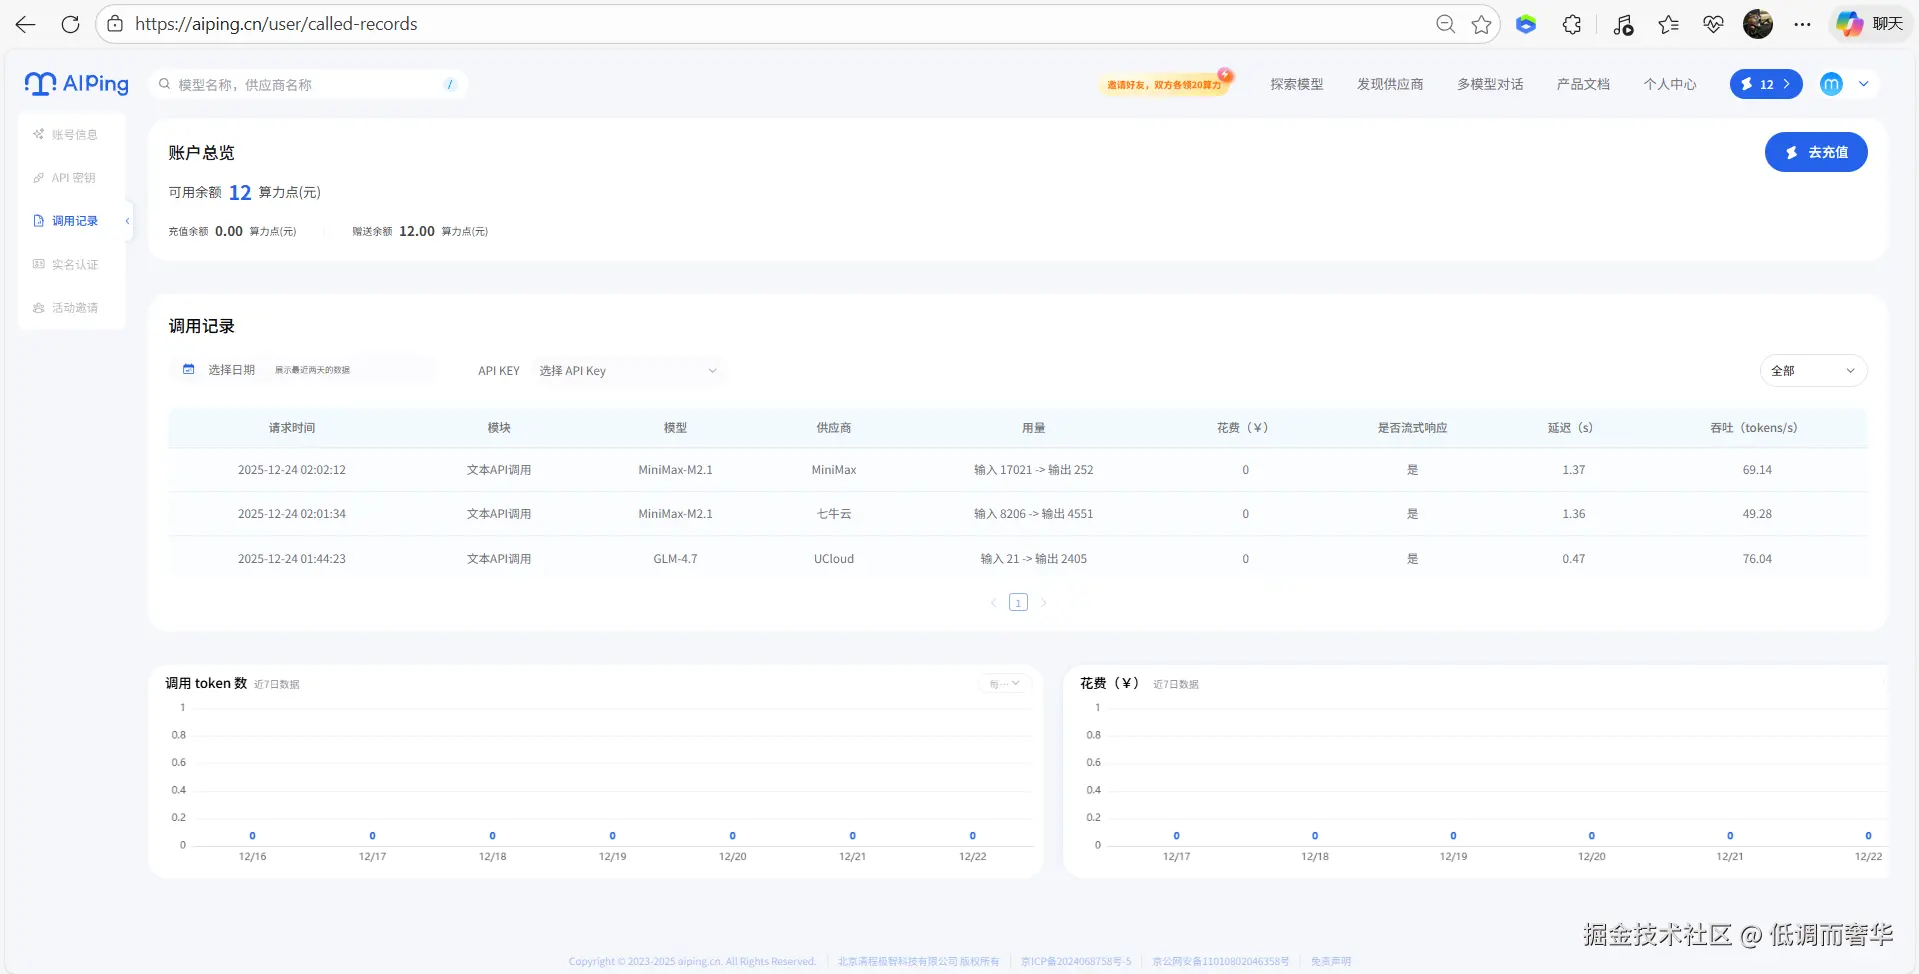Open the 免责声明 footer link
This screenshot has width=1919, height=974.
tap(1331, 961)
